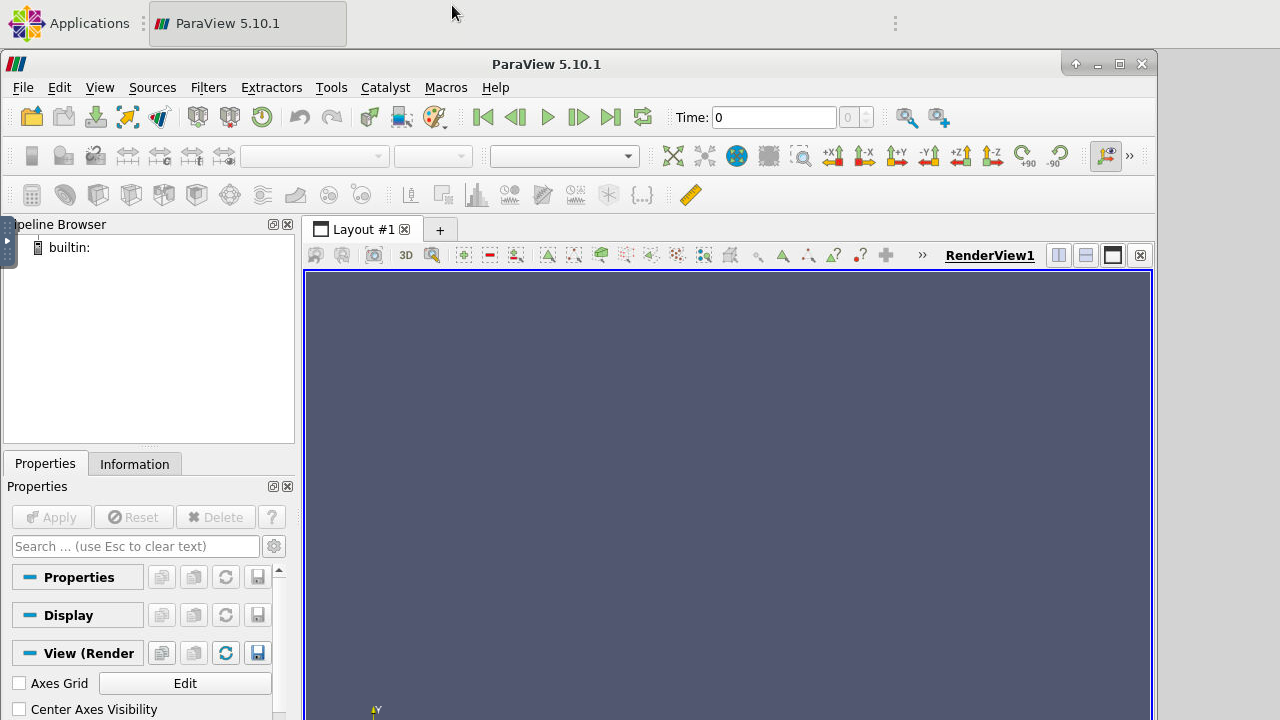Screen dimensions: 1280x720
Task: Click the Capture screenshot camera icon
Action: pyautogui.click(x=374, y=255)
